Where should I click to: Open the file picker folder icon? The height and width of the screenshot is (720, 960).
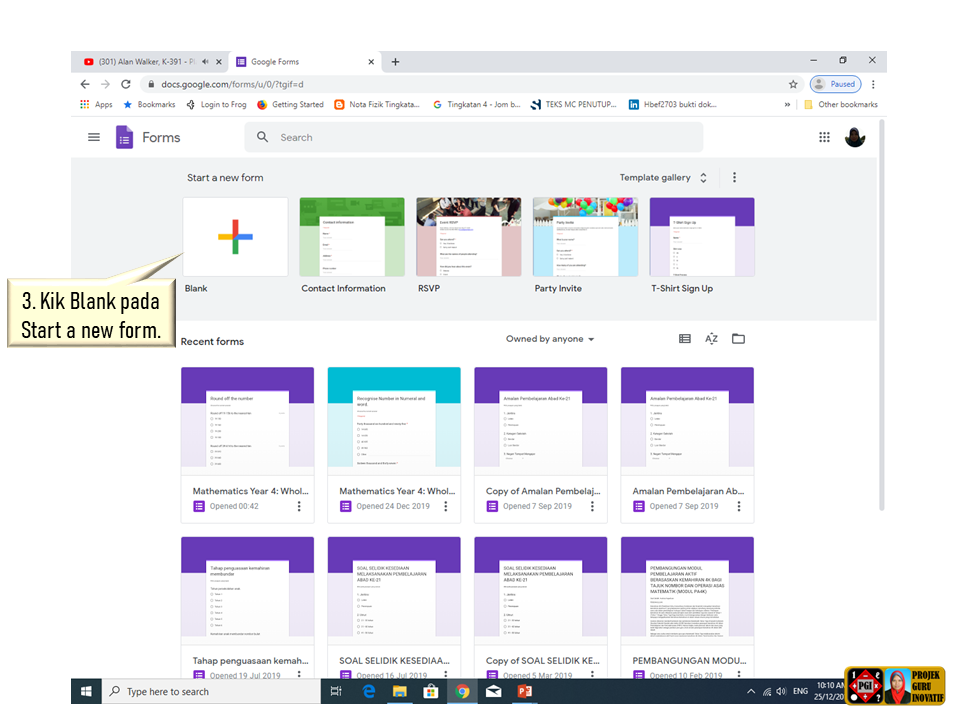pos(738,339)
